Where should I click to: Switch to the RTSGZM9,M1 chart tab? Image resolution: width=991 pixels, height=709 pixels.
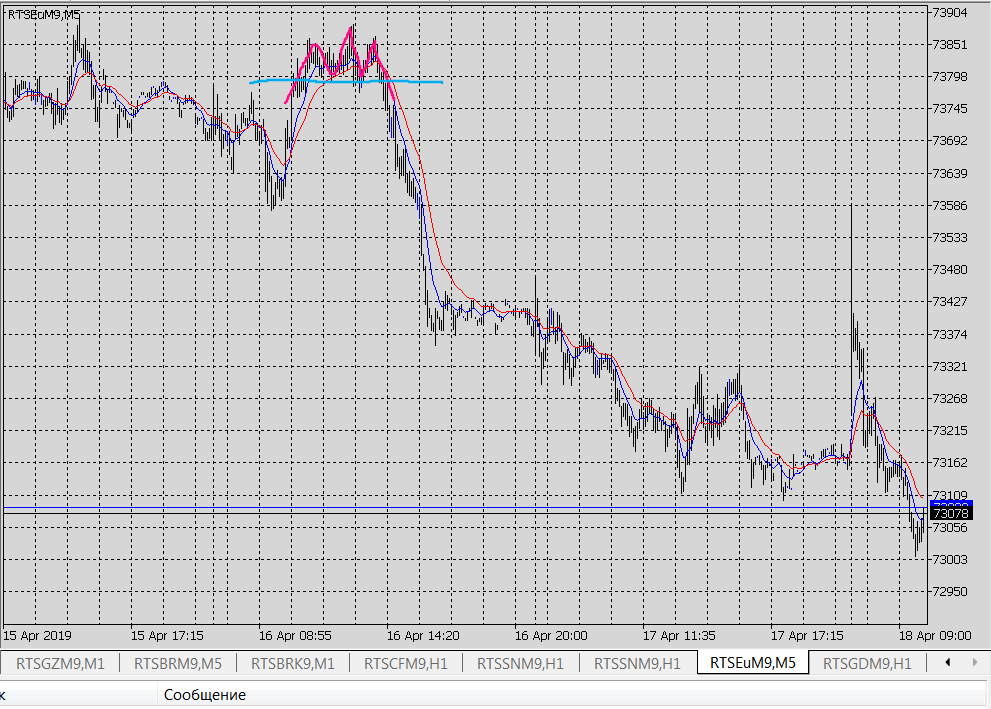tap(60, 664)
